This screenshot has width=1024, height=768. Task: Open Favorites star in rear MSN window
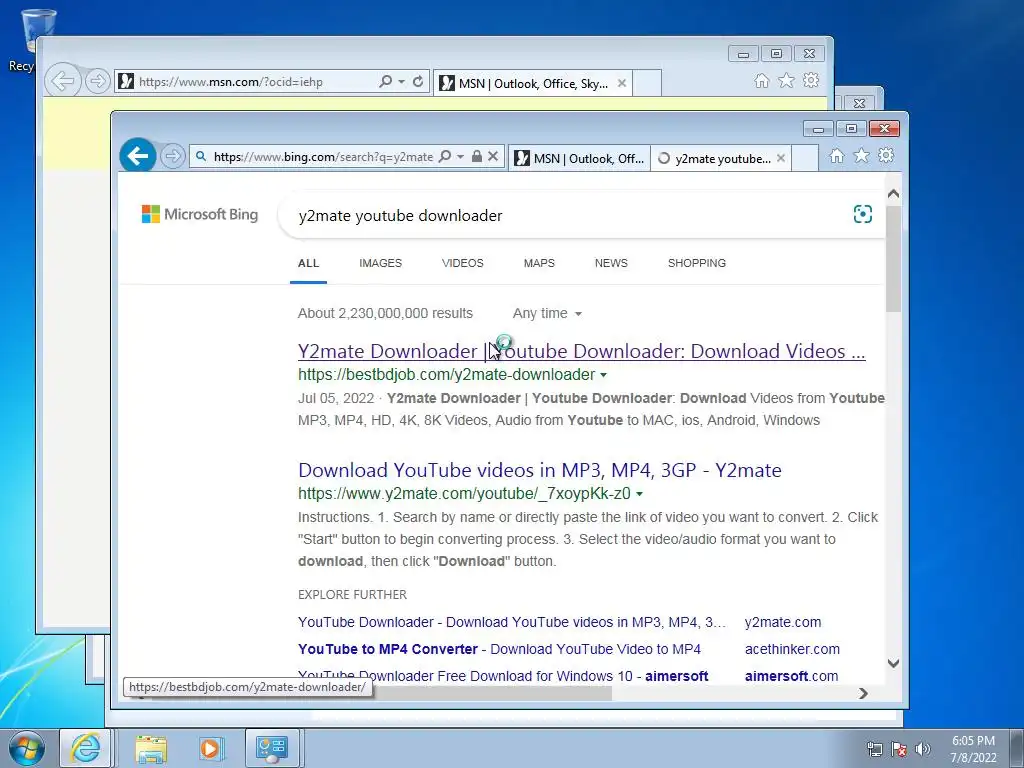point(786,80)
